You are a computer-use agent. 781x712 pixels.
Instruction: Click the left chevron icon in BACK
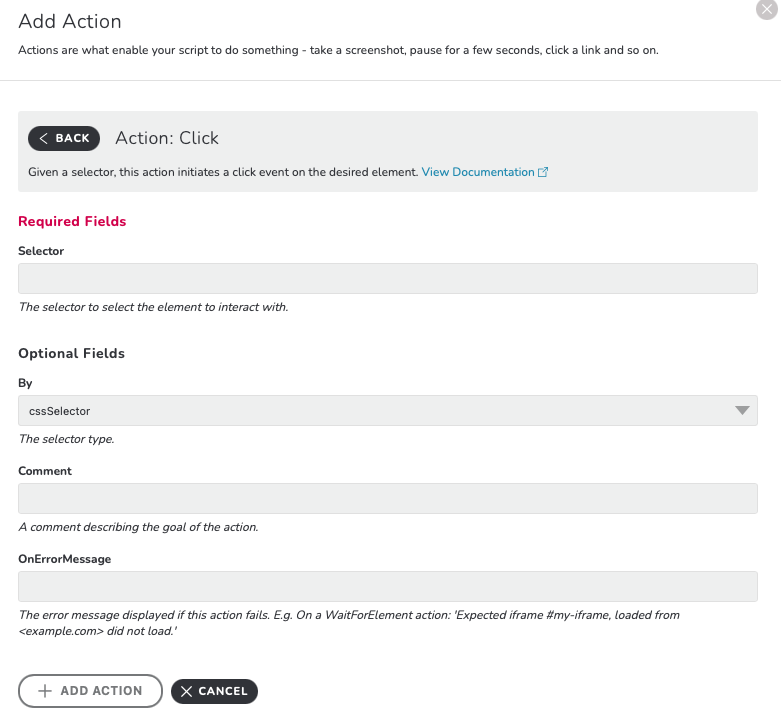coord(44,138)
